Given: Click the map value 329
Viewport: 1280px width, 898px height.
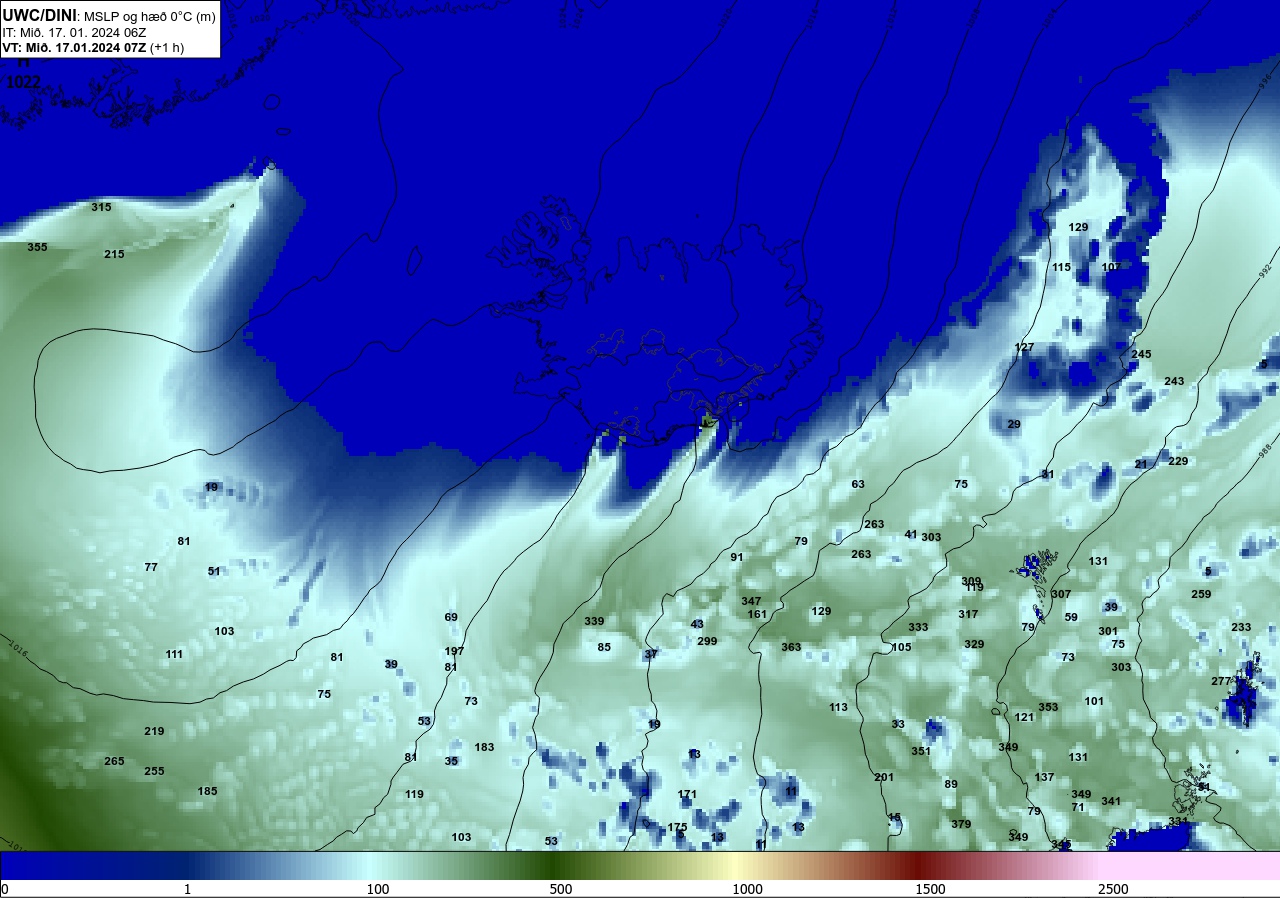Looking at the screenshot, I should (974, 644).
